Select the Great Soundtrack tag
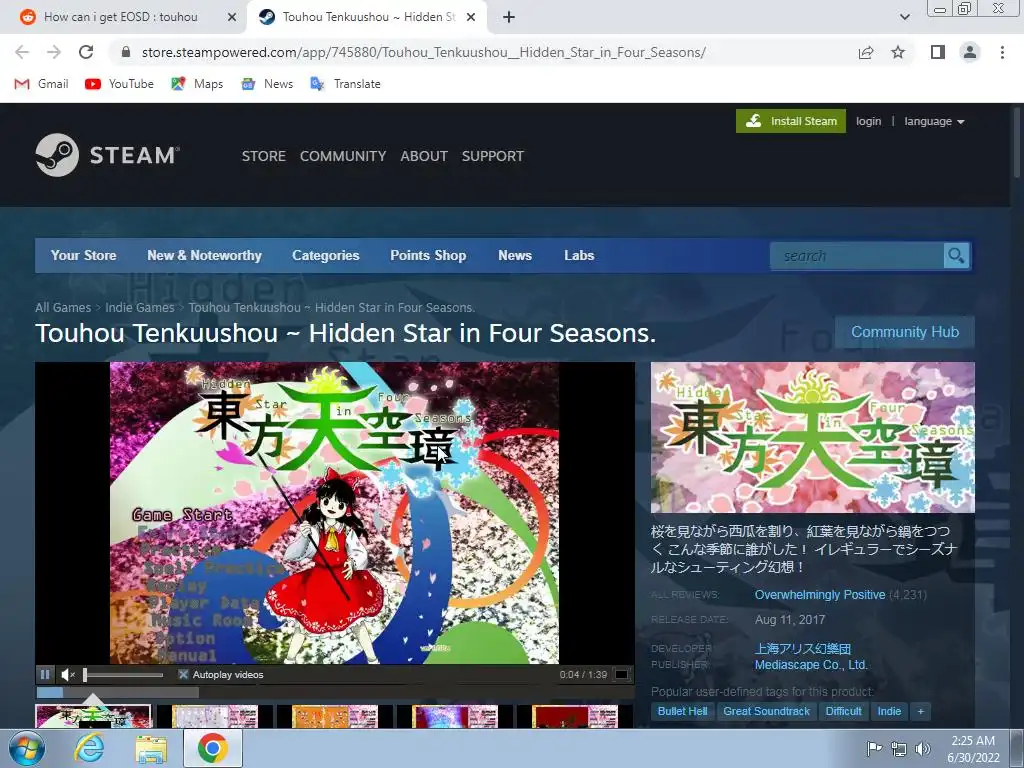The image size is (1024, 768). click(x=767, y=711)
